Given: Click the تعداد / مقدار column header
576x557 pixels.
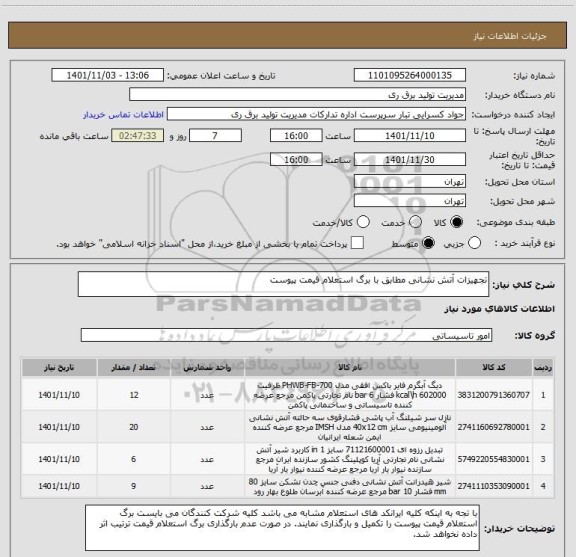Looking at the screenshot, I should pos(134,367).
